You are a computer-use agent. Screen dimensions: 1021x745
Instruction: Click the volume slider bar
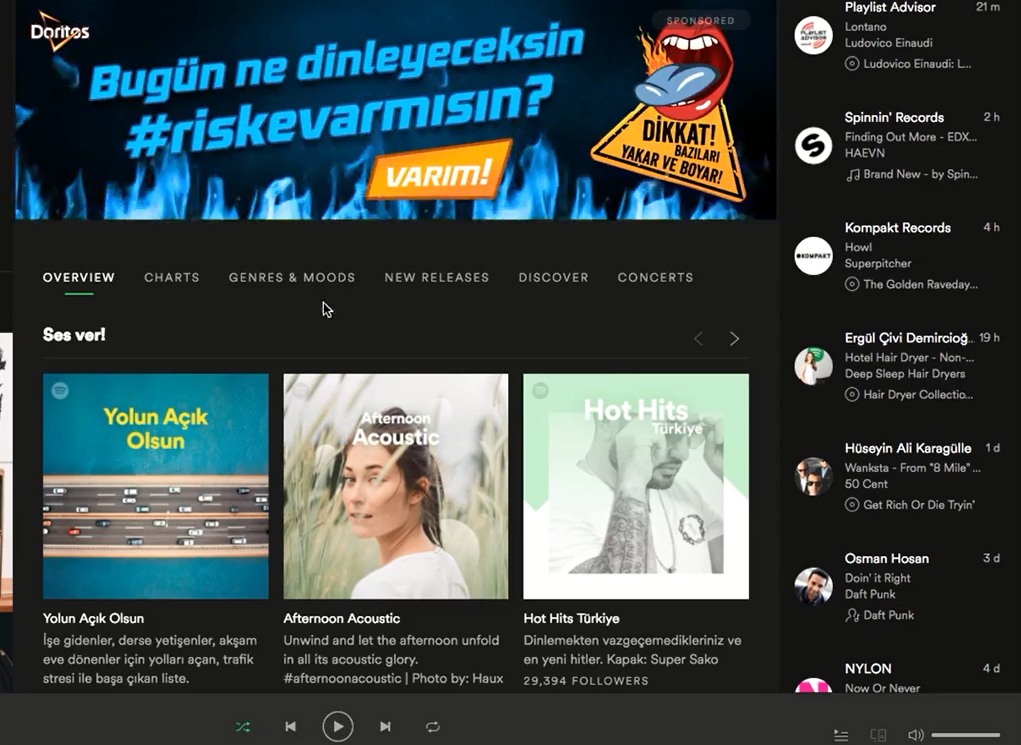coord(965,735)
